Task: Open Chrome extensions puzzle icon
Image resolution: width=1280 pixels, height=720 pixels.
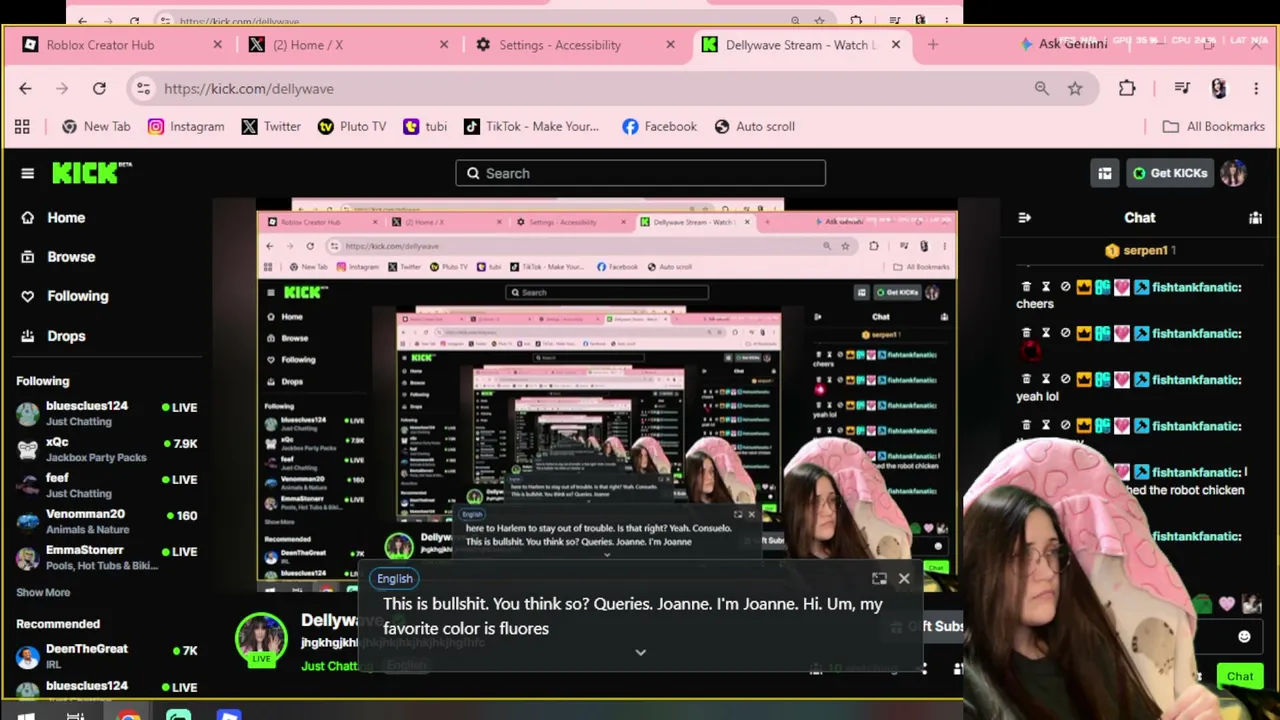Action: (1127, 88)
